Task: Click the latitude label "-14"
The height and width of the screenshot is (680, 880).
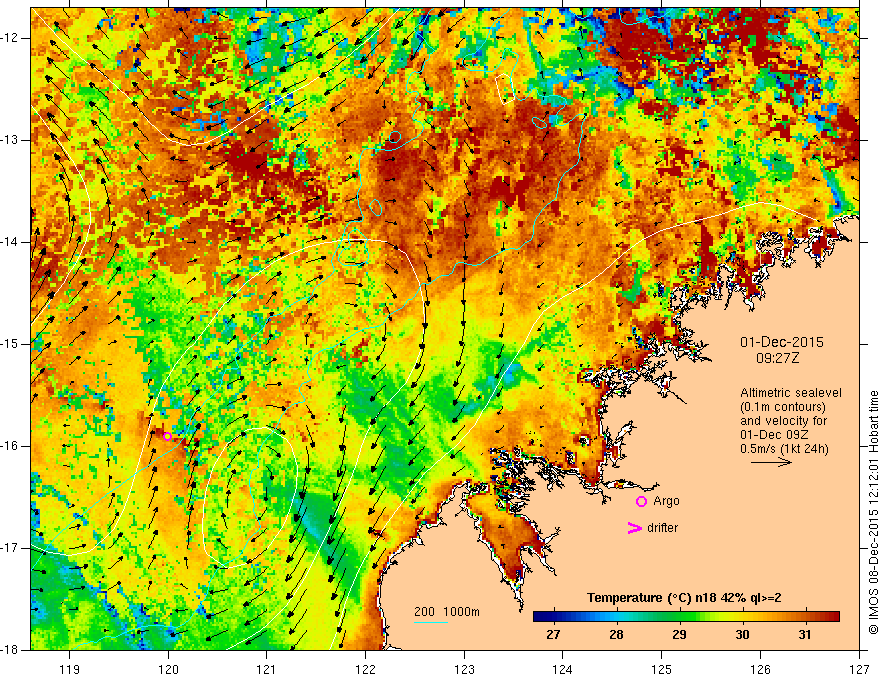Action: 10,242
